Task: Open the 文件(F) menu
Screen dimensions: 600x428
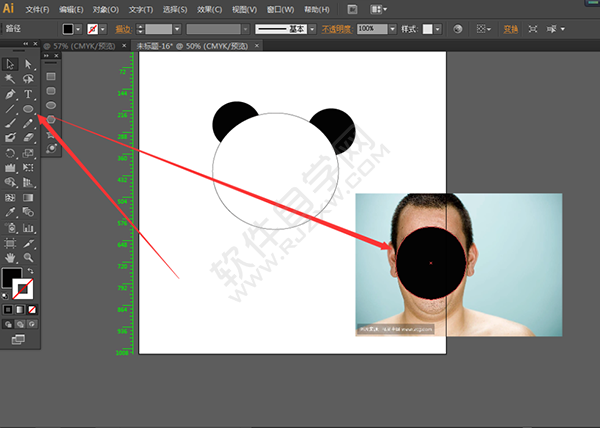Action: 37,8
